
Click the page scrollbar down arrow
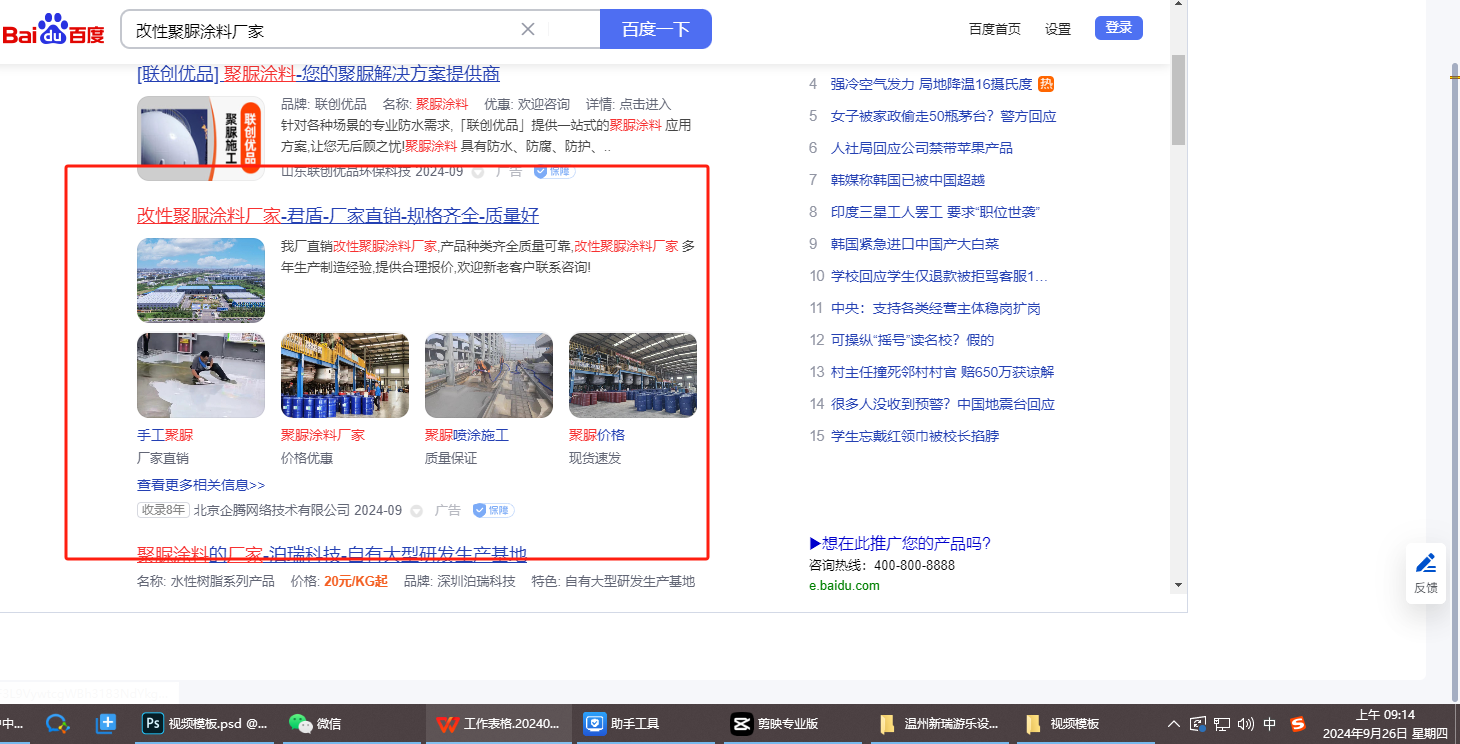(x=1178, y=585)
